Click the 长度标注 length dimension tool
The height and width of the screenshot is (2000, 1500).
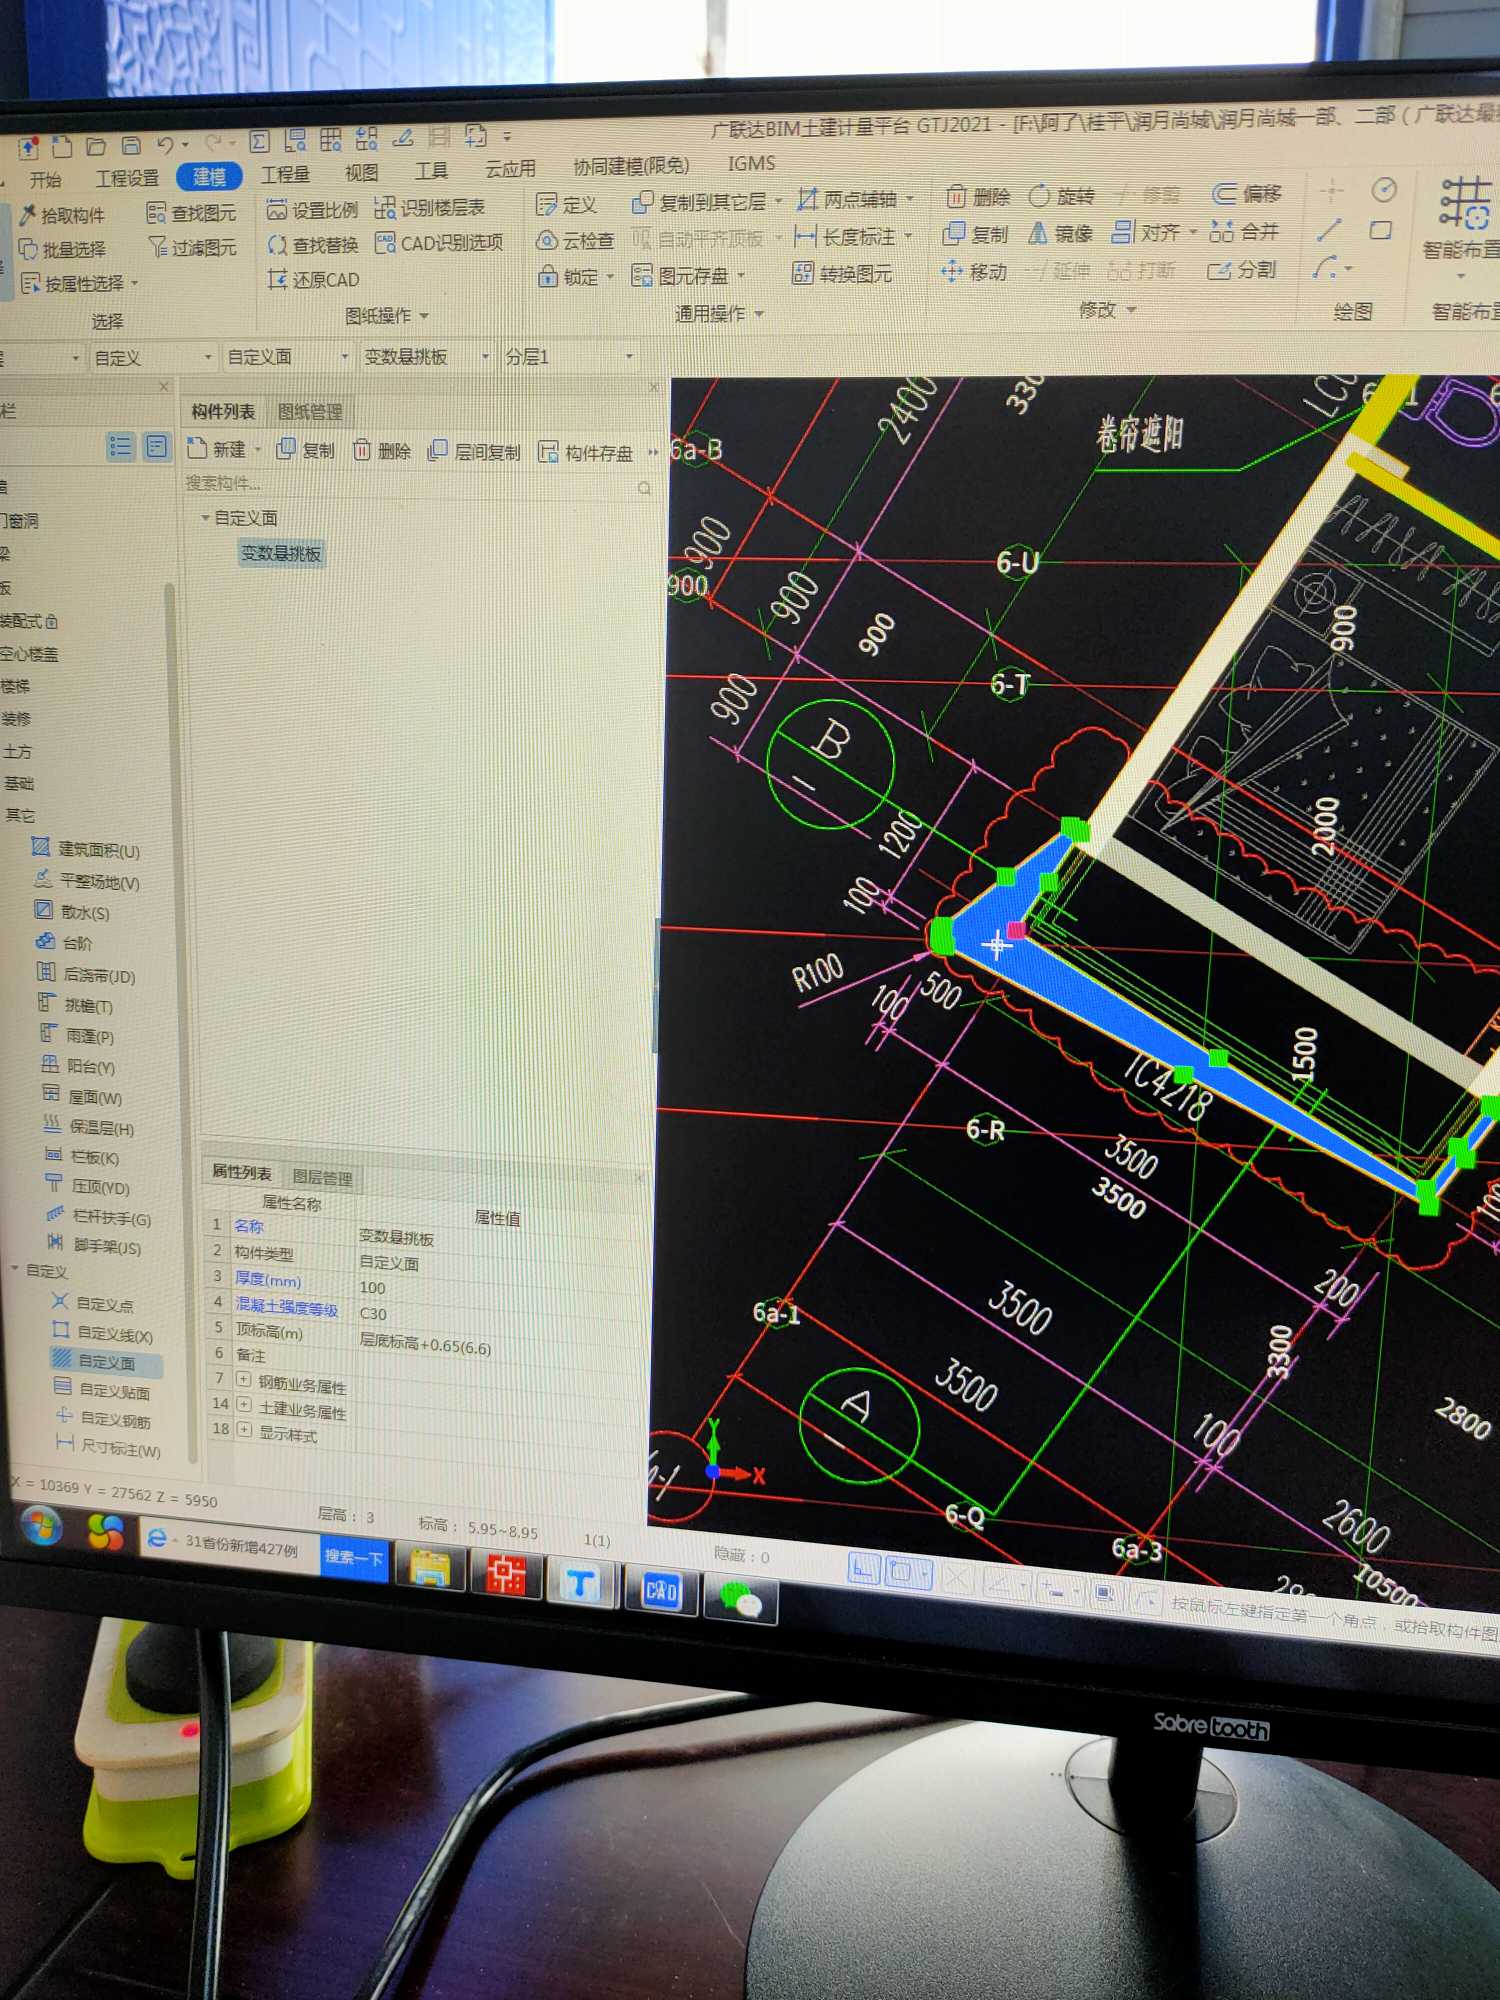tap(845, 237)
